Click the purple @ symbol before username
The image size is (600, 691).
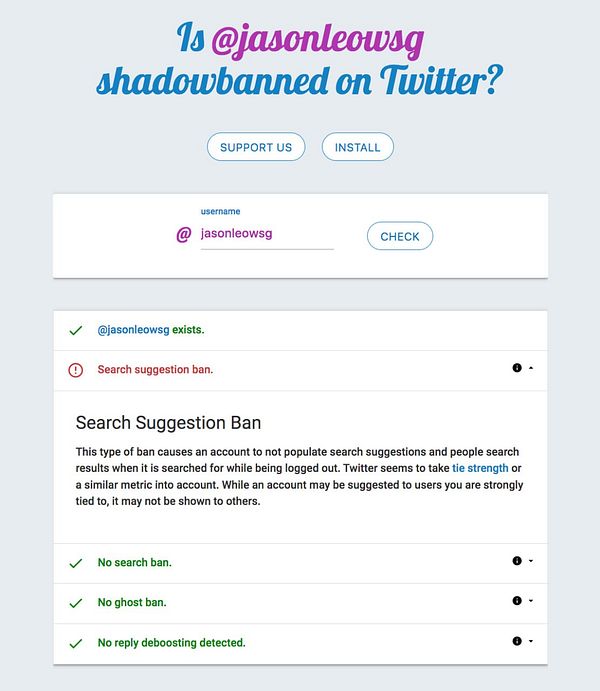(x=183, y=235)
